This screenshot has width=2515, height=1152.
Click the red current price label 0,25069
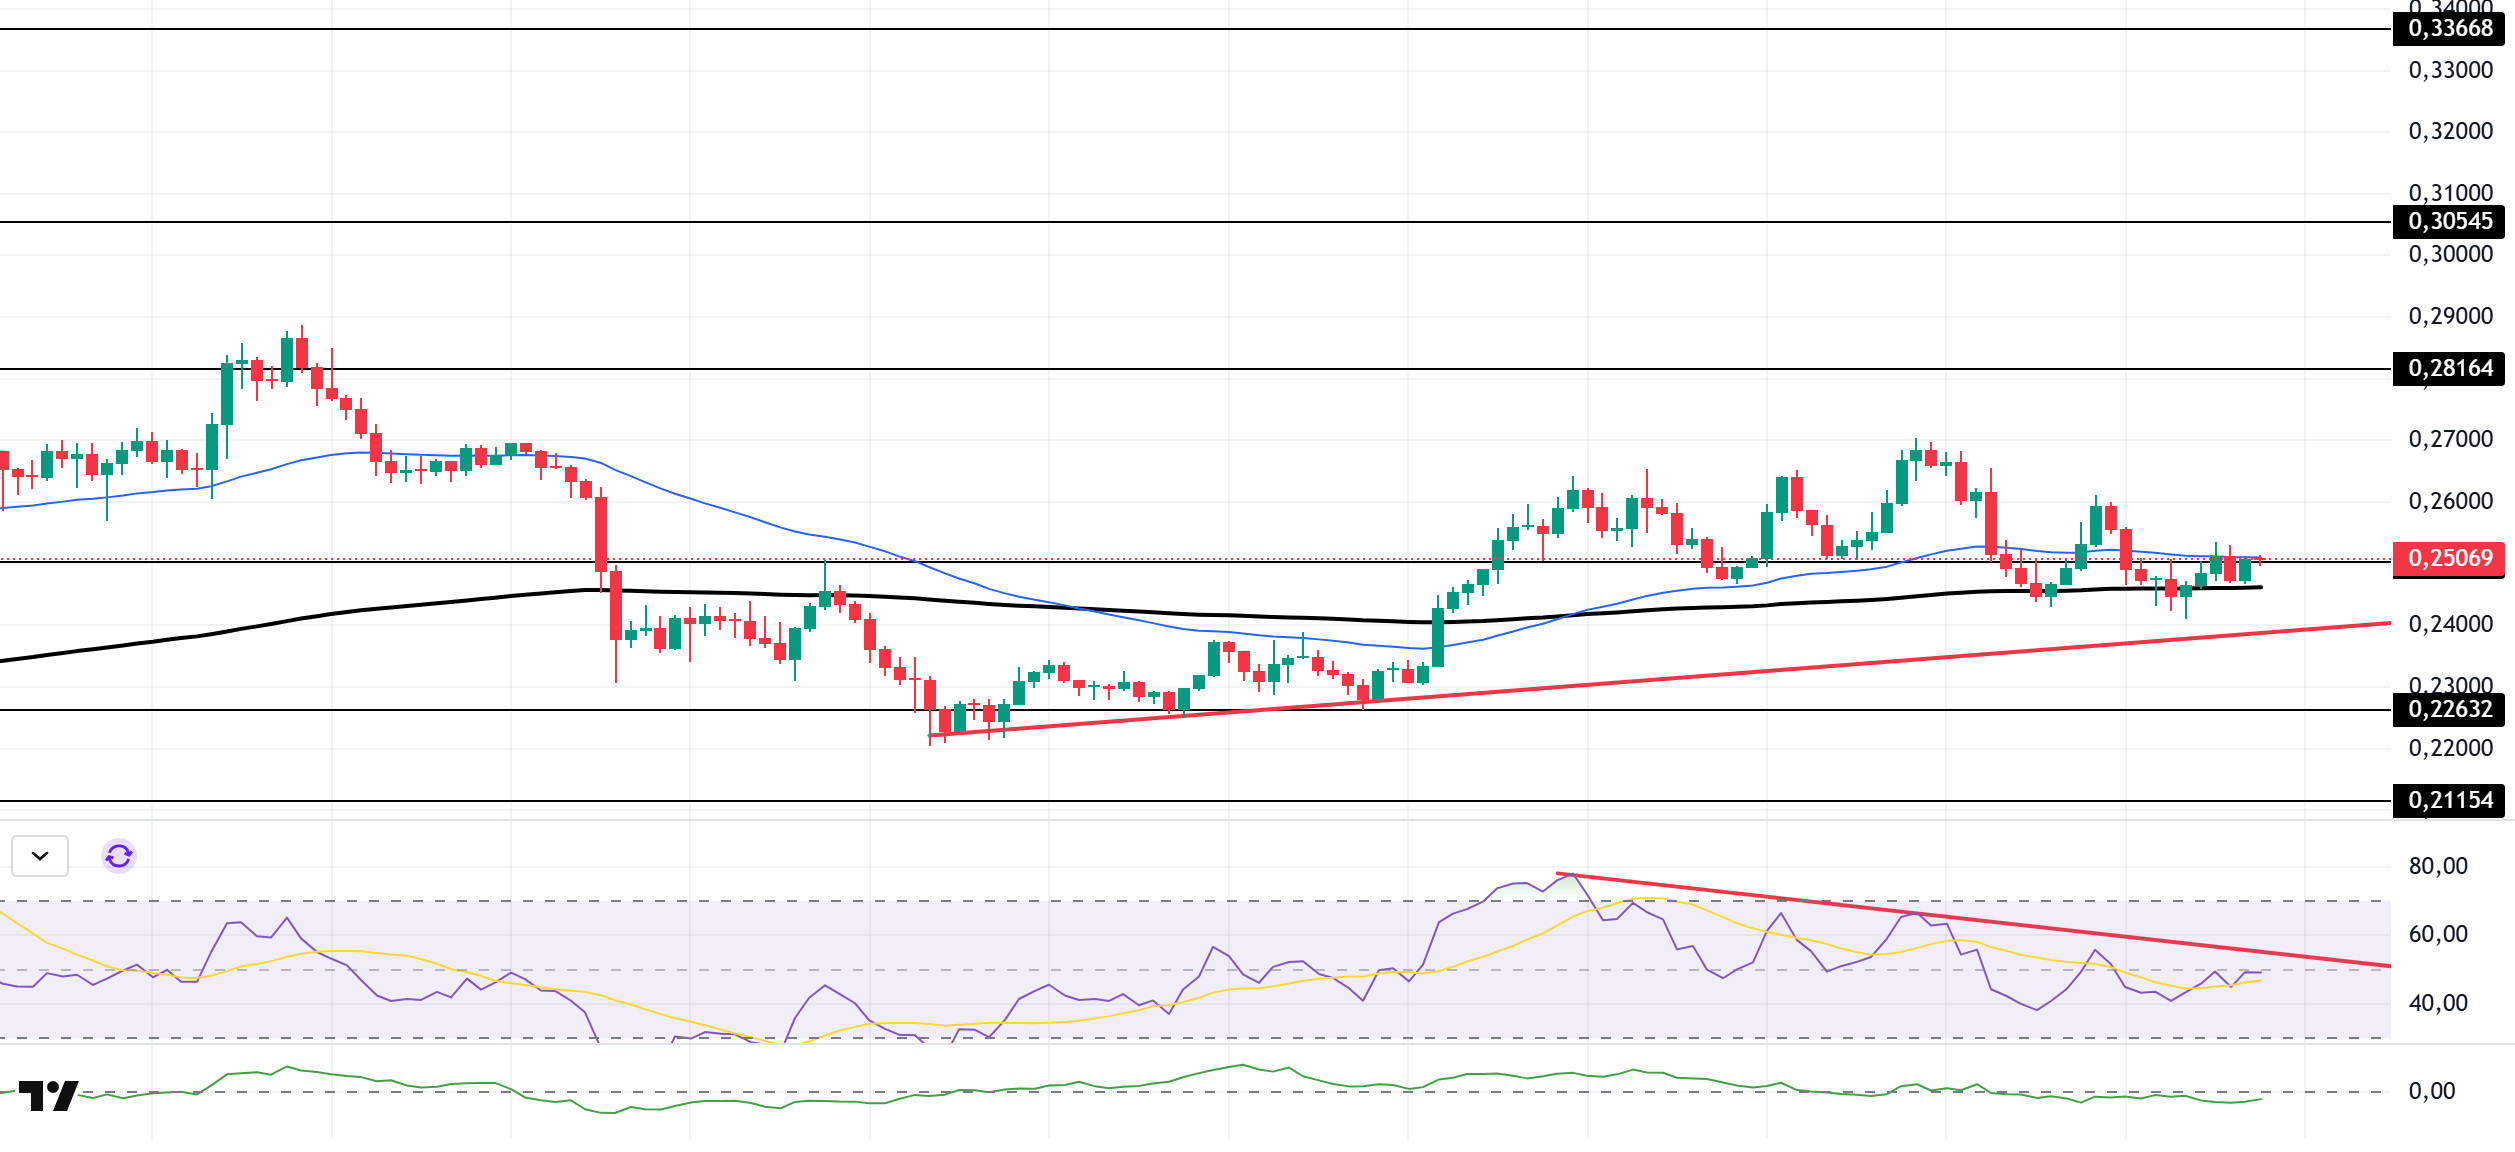click(x=2449, y=558)
